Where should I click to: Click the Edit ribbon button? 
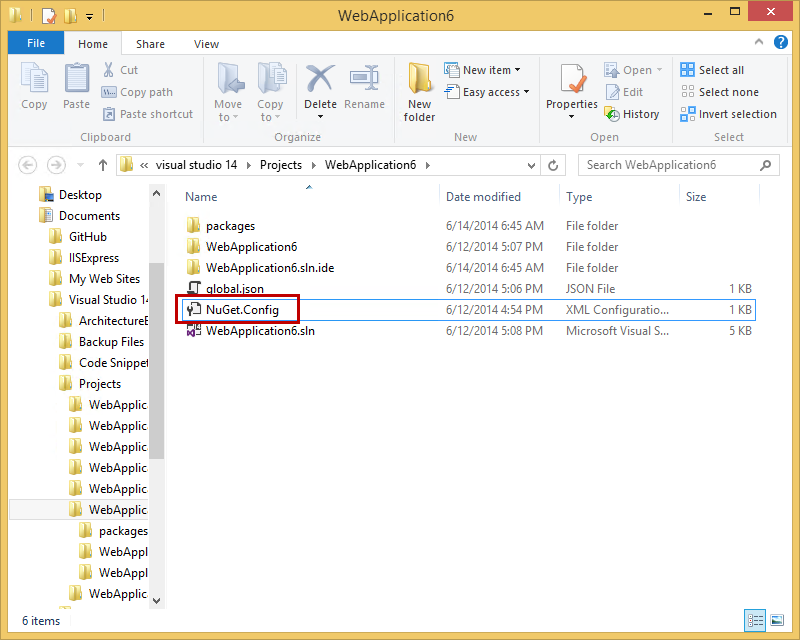pos(624,92)
